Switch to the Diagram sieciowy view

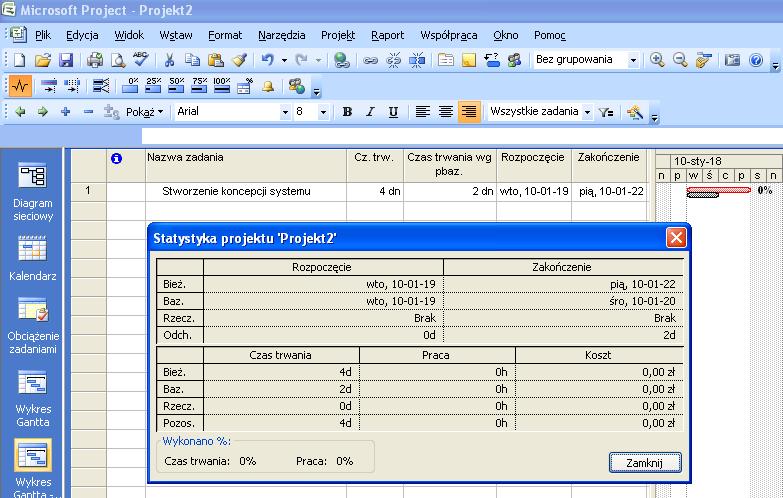33,192
